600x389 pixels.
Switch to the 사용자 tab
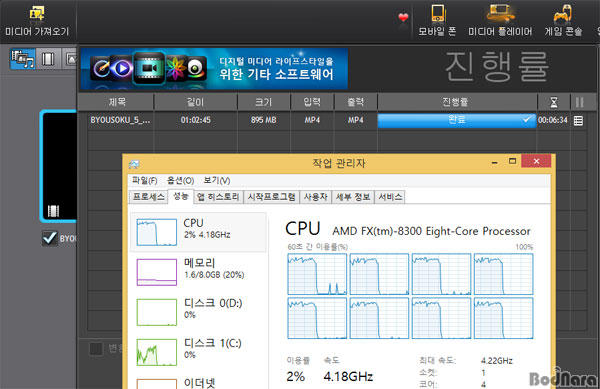click(x=315, y=197)
